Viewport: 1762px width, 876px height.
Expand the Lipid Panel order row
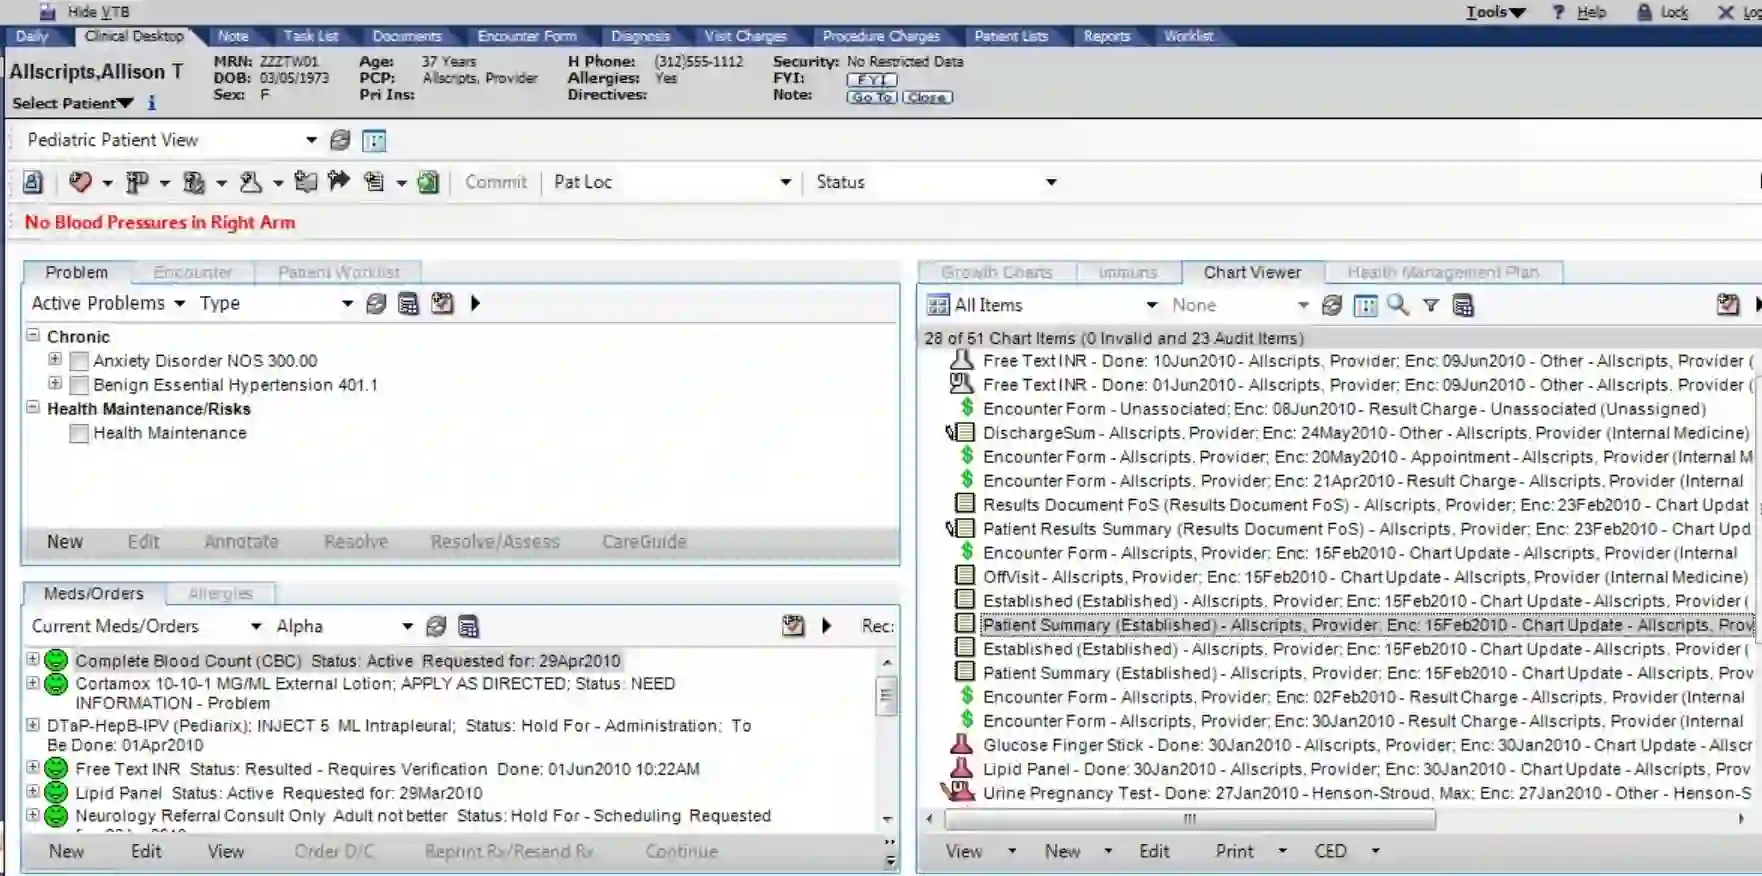[33, 791]
